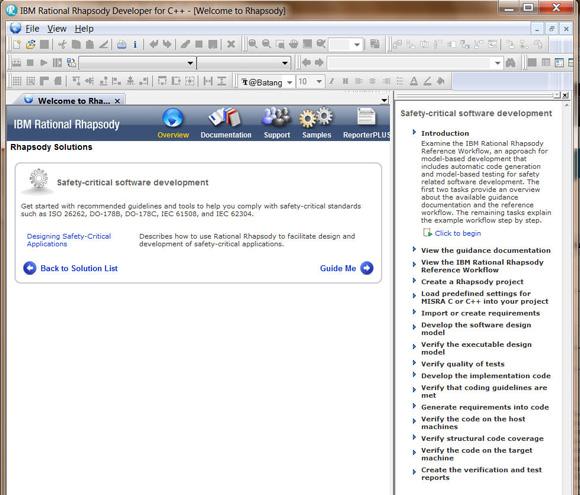Screen dimensions: 580x495
Task: Click the Stop square icon in code toolbar
Action: click(x=30, y=63)
